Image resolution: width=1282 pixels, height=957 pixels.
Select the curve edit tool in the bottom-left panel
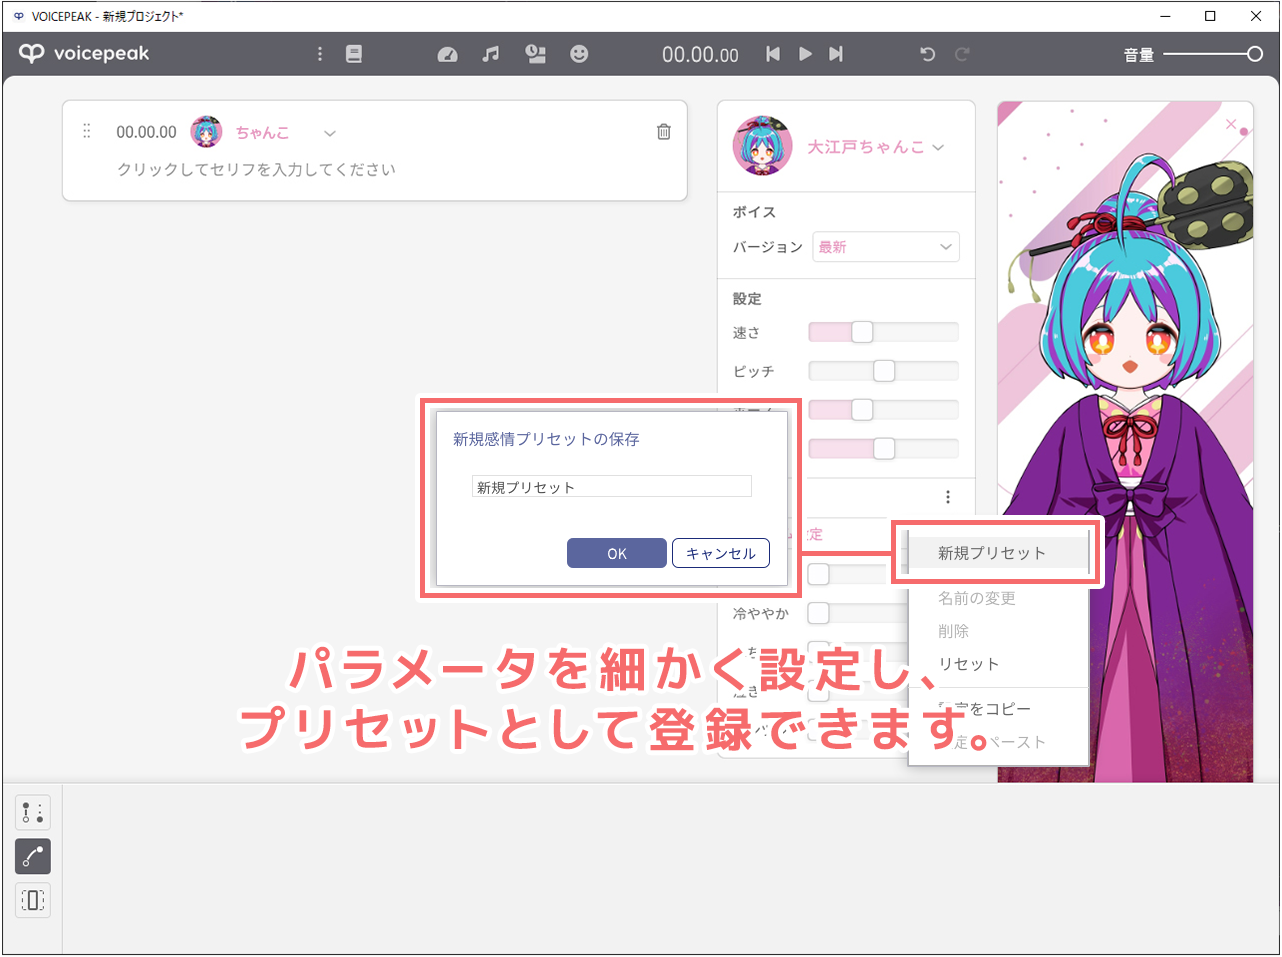(33, 856)
